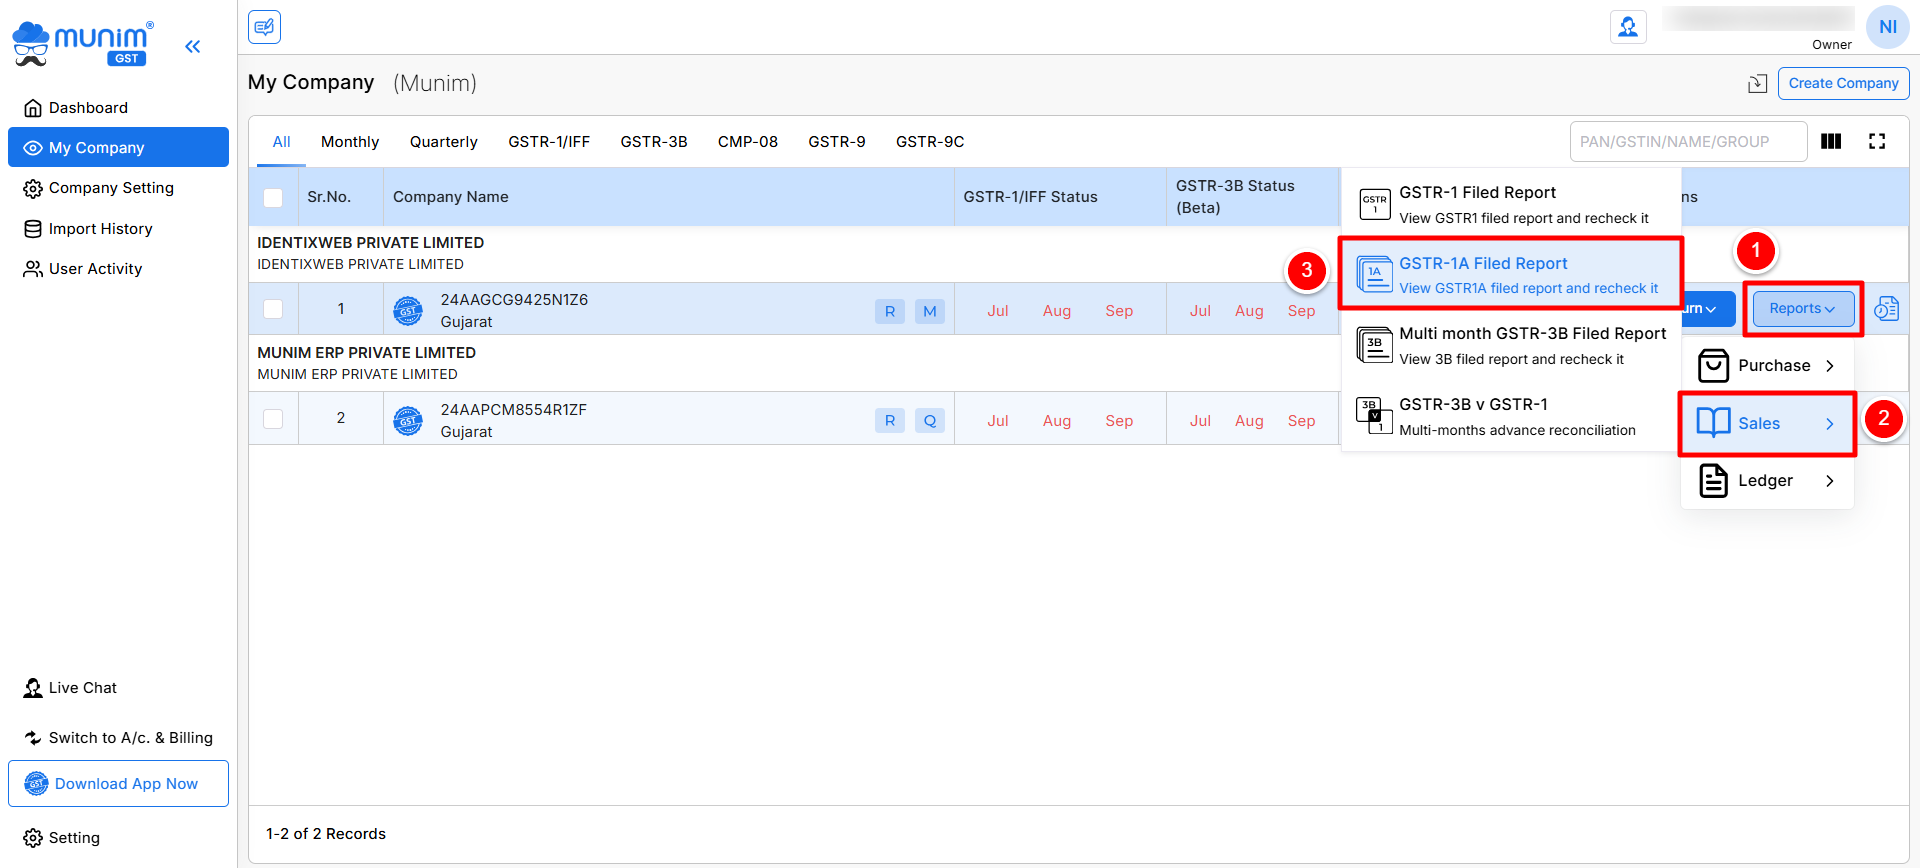Open column chooser icon
This screenshot has height=868, width=1920.
point(1831,142)
